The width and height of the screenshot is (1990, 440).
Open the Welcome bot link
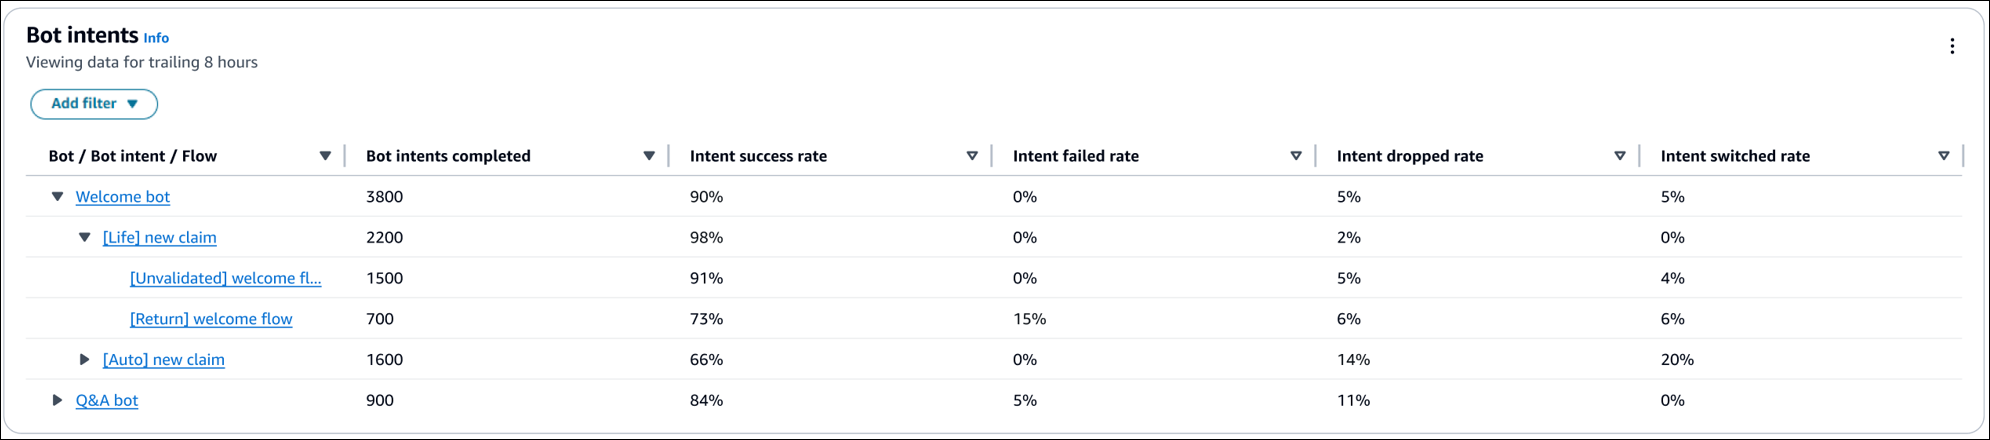(123, 197)
